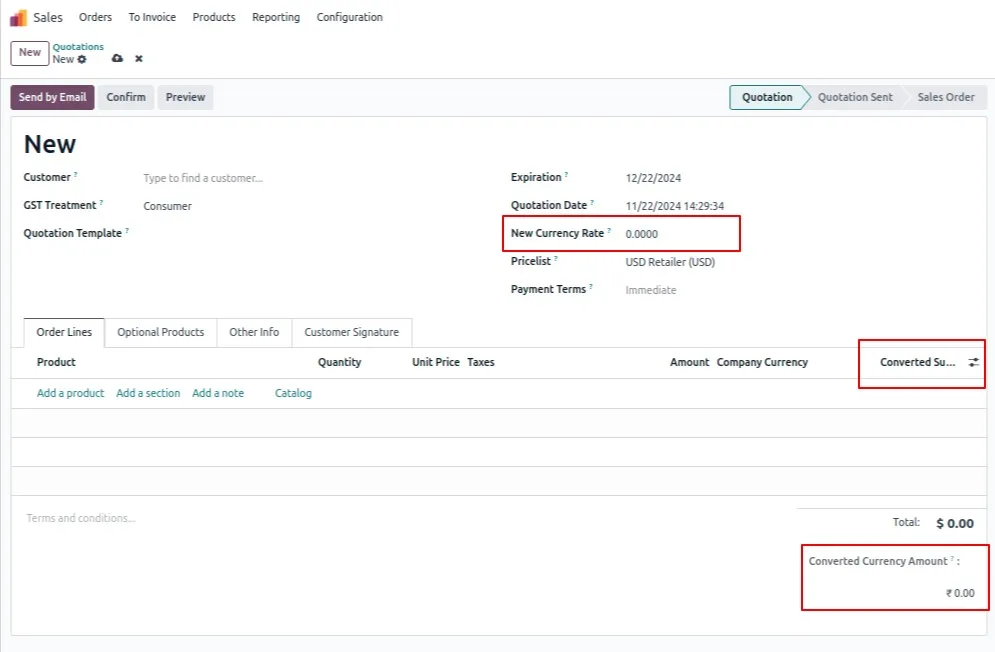Image resolution: width=995 pixels, height=652 pixels.
Task: Open the Orders menu
Action: pos(95,17)
